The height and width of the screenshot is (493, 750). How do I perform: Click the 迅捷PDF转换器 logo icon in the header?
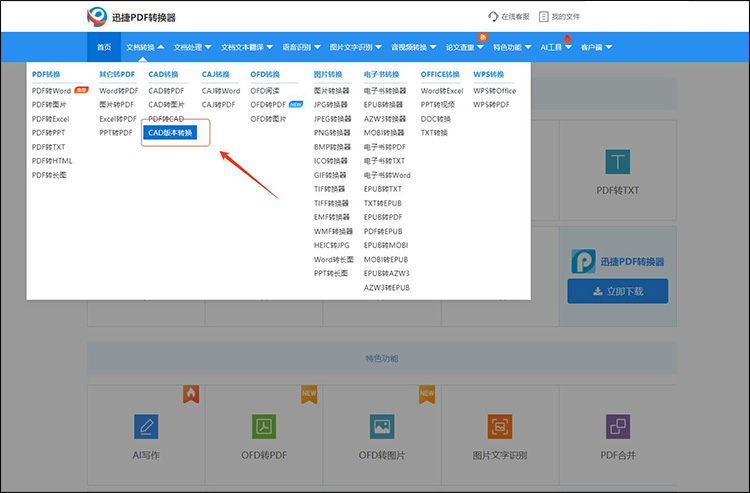(97, 17)
